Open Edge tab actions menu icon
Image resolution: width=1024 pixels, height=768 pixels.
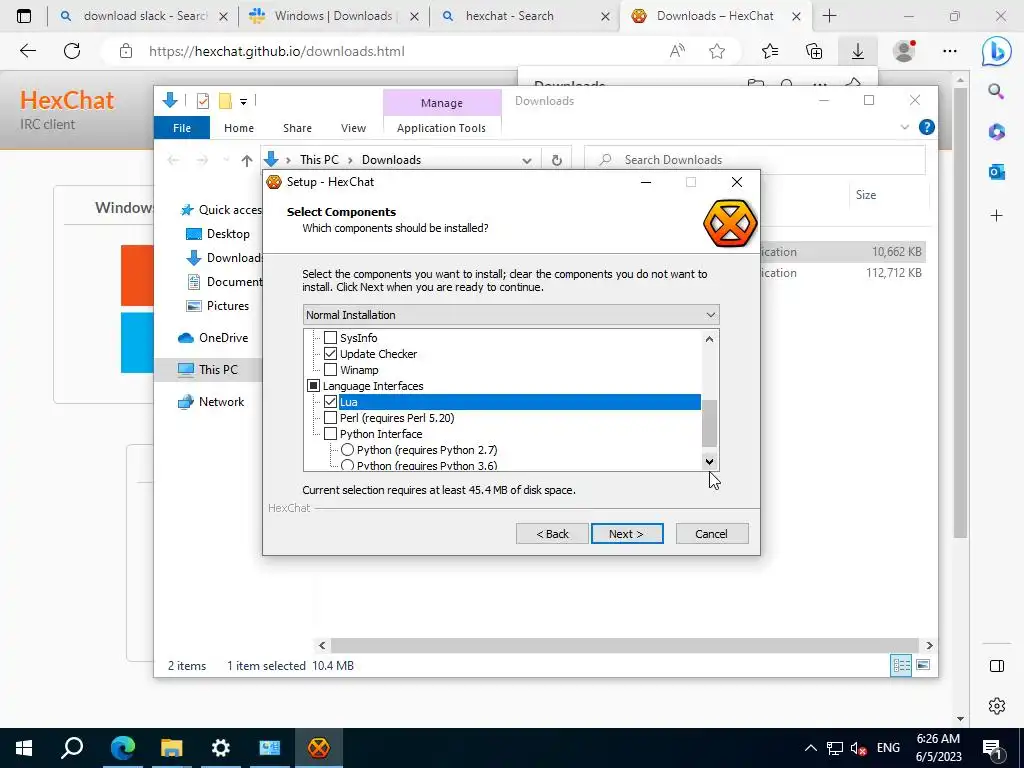(24, 16)
